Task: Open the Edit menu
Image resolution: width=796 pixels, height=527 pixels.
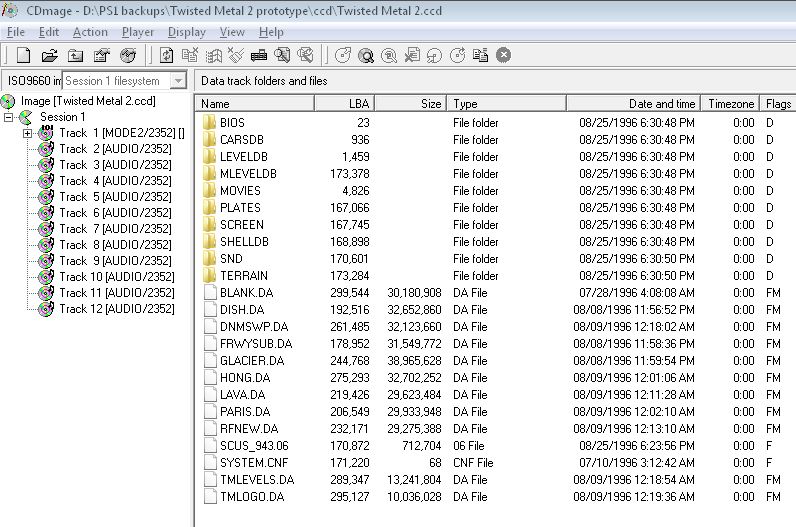Action: pos(49,32)
